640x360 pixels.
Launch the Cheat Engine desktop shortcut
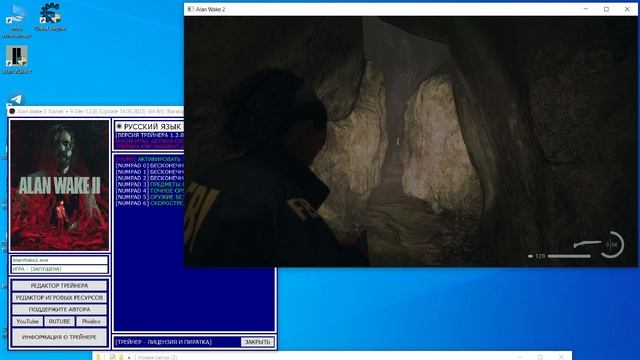(50, 17)
